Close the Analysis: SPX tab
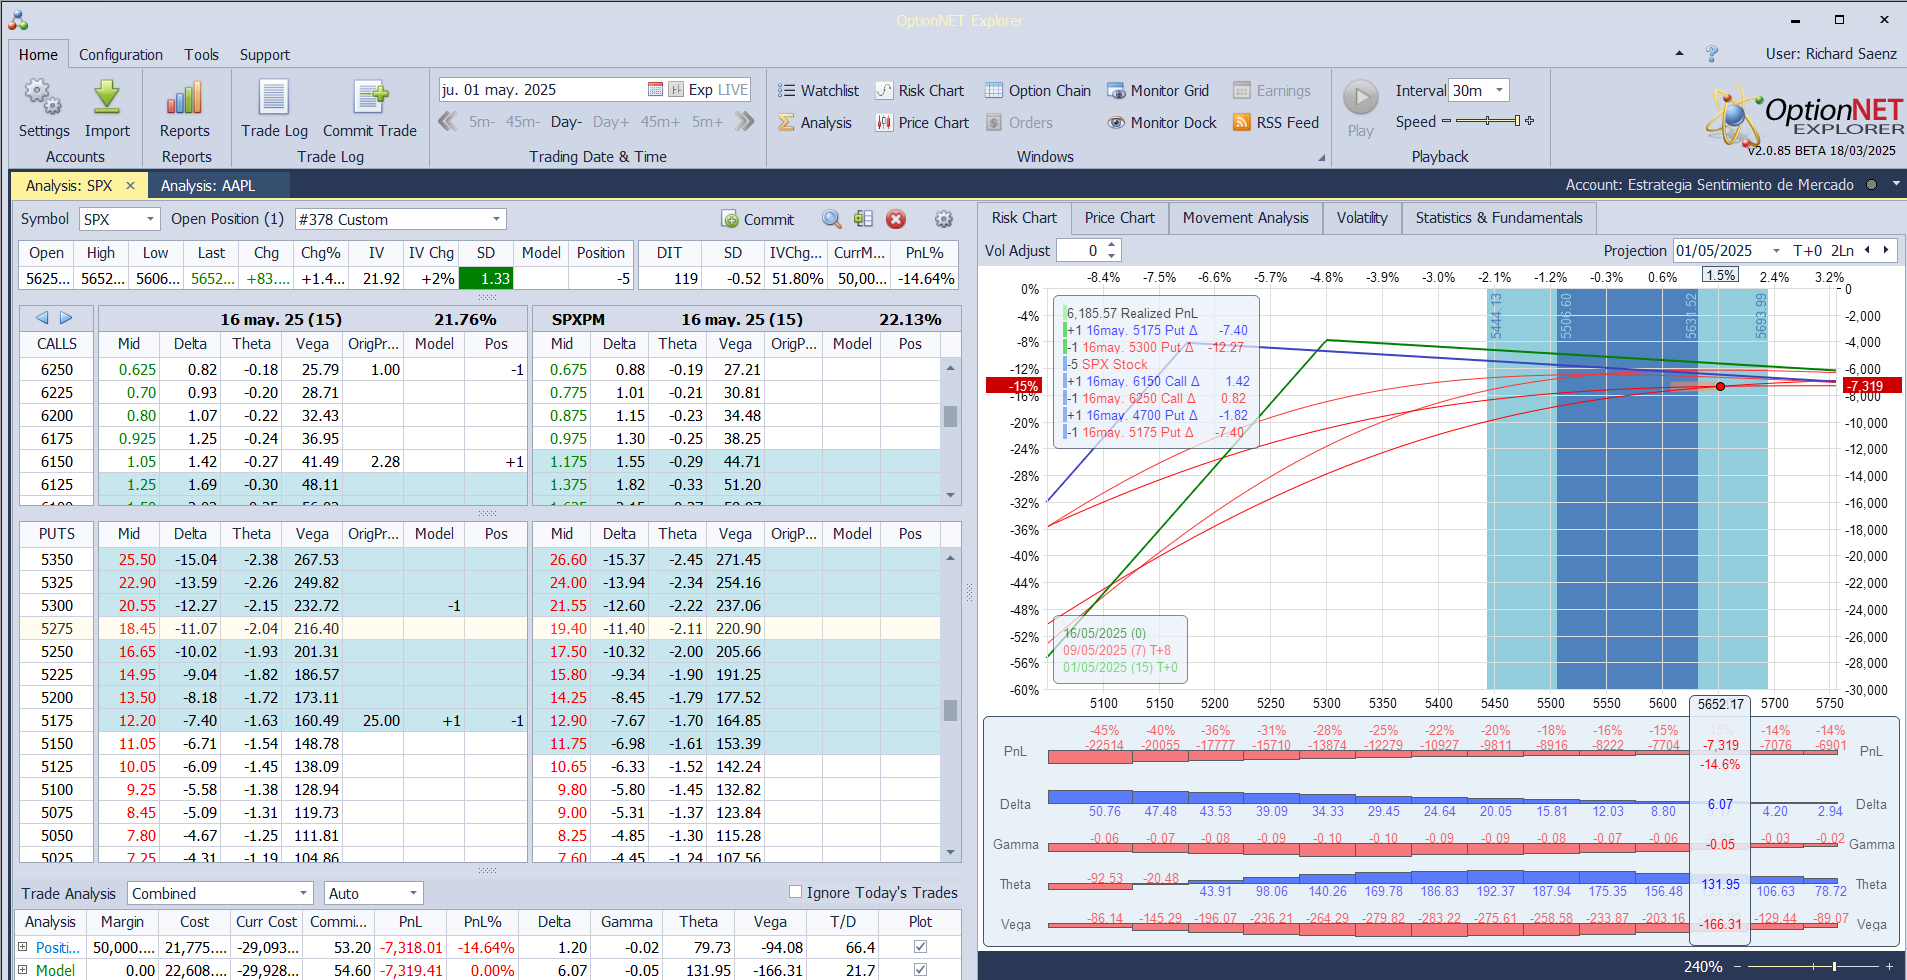This screenshot has height=980, width=1907. pyautogui.click(x=130, y=185)
